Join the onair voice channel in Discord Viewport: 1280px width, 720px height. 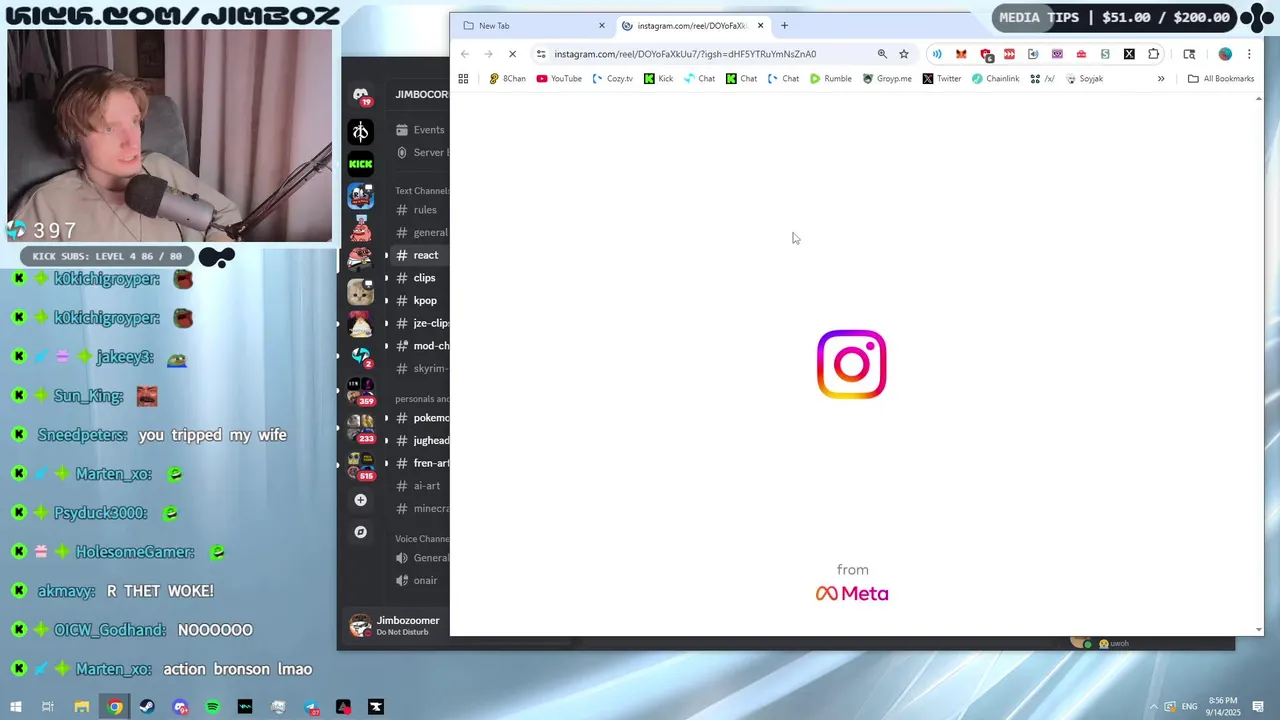point(420,581)
